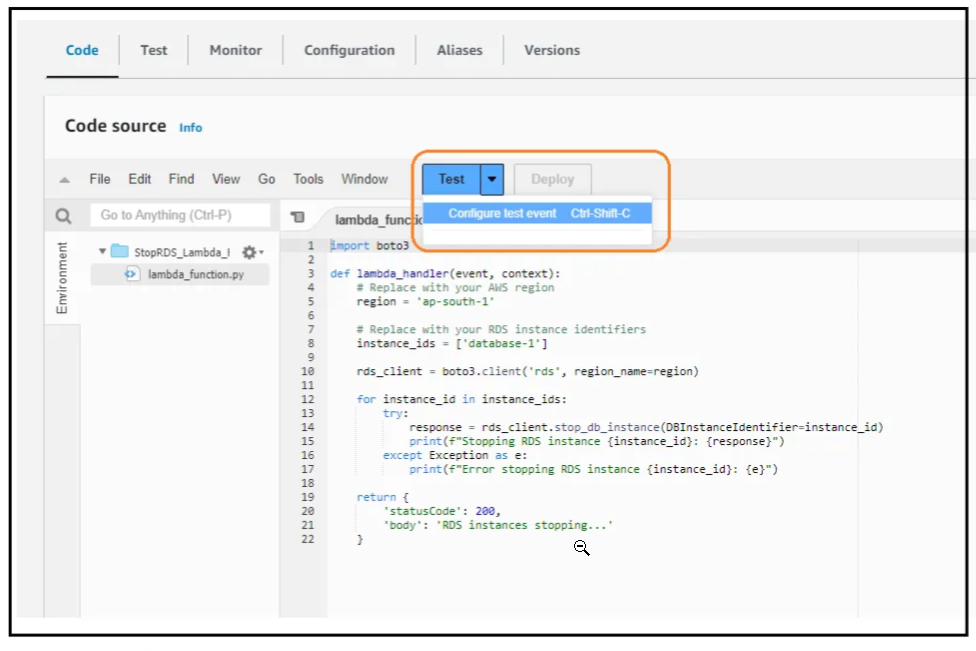Click the lambda_function.py file icon
The height and width of the screenshot is (651, 976).
[x=132, y=274]
